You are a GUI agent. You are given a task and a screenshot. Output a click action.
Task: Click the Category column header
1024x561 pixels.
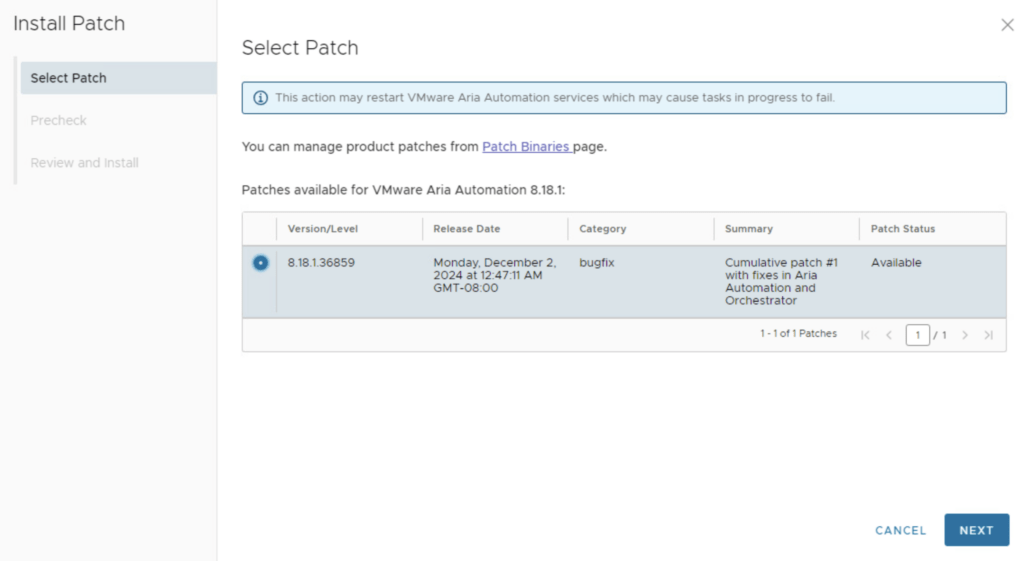(x=602, y=229)
